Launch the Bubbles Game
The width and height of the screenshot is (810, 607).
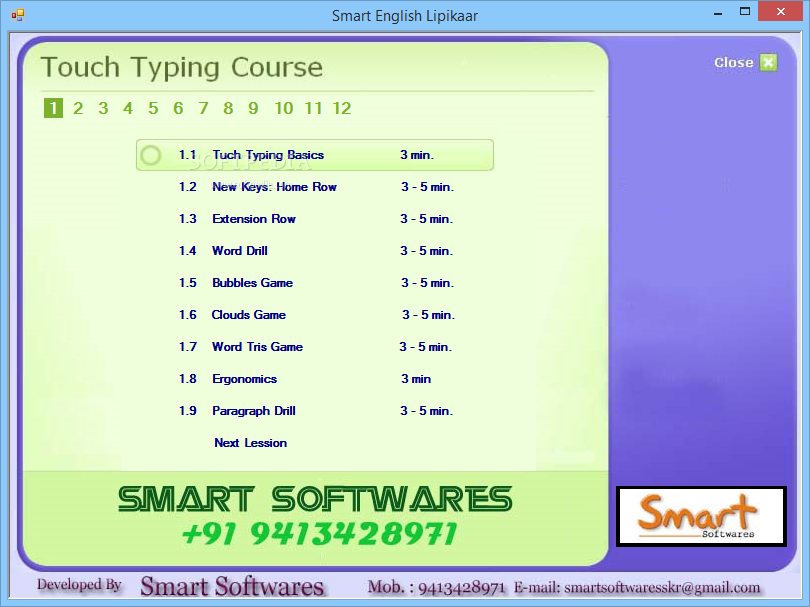tap(252, 283)
